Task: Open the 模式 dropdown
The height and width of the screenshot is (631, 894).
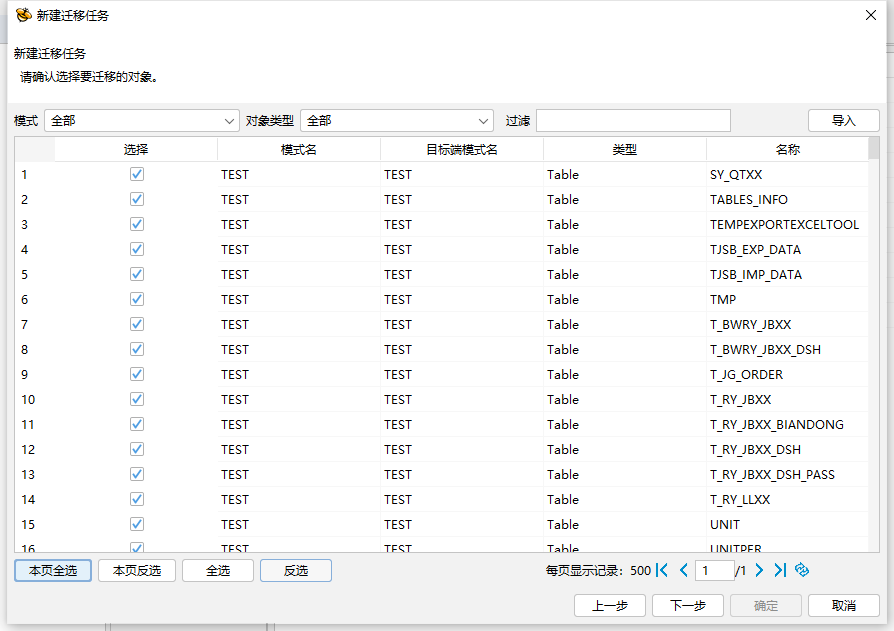Action: [x=142, y=121]
